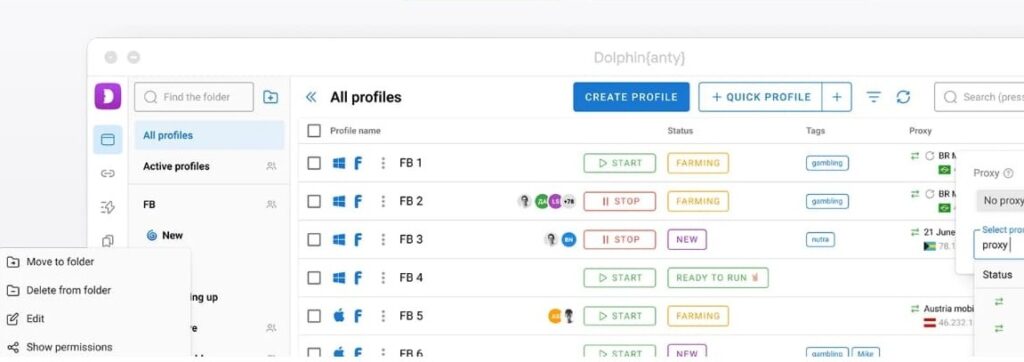This screenshot has height=362, width=1024.
Task: Expand the Quick Profile plus options
Action: pyautogui.click(x=837, y=97)
